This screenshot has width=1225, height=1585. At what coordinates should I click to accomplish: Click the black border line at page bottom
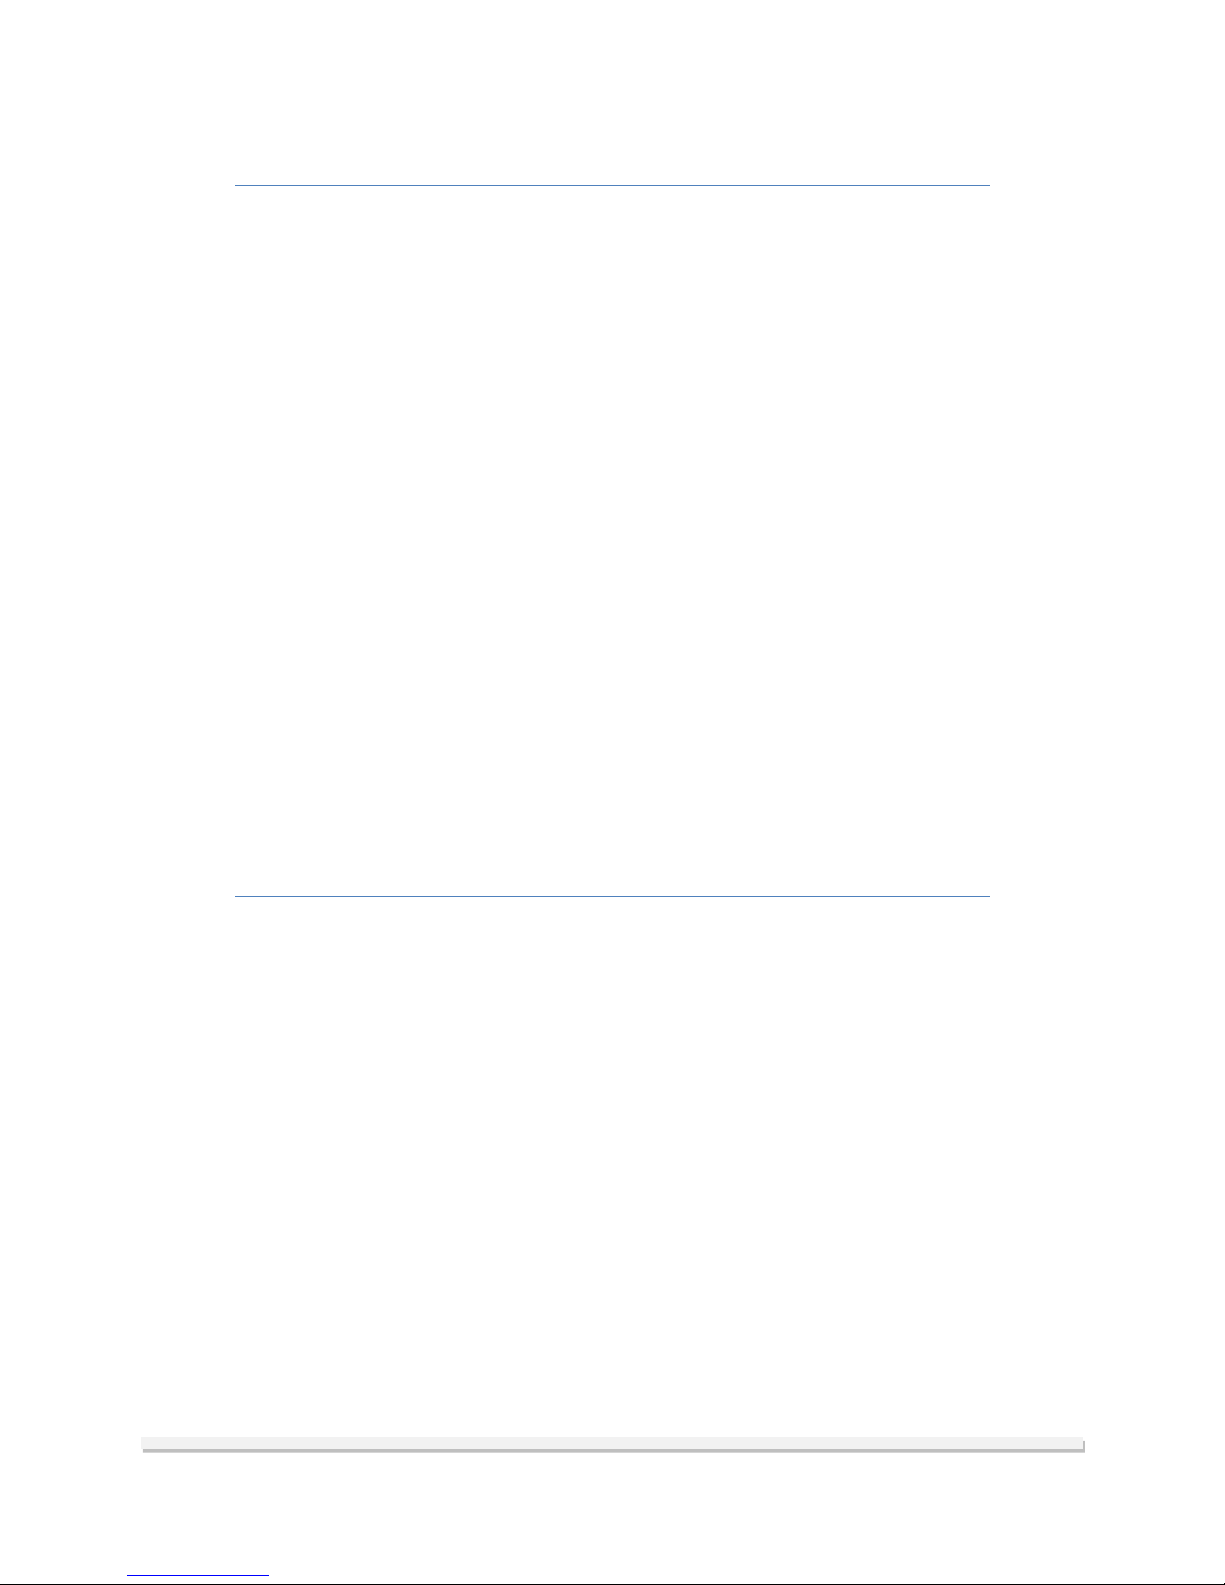(x=612, y=1583)
